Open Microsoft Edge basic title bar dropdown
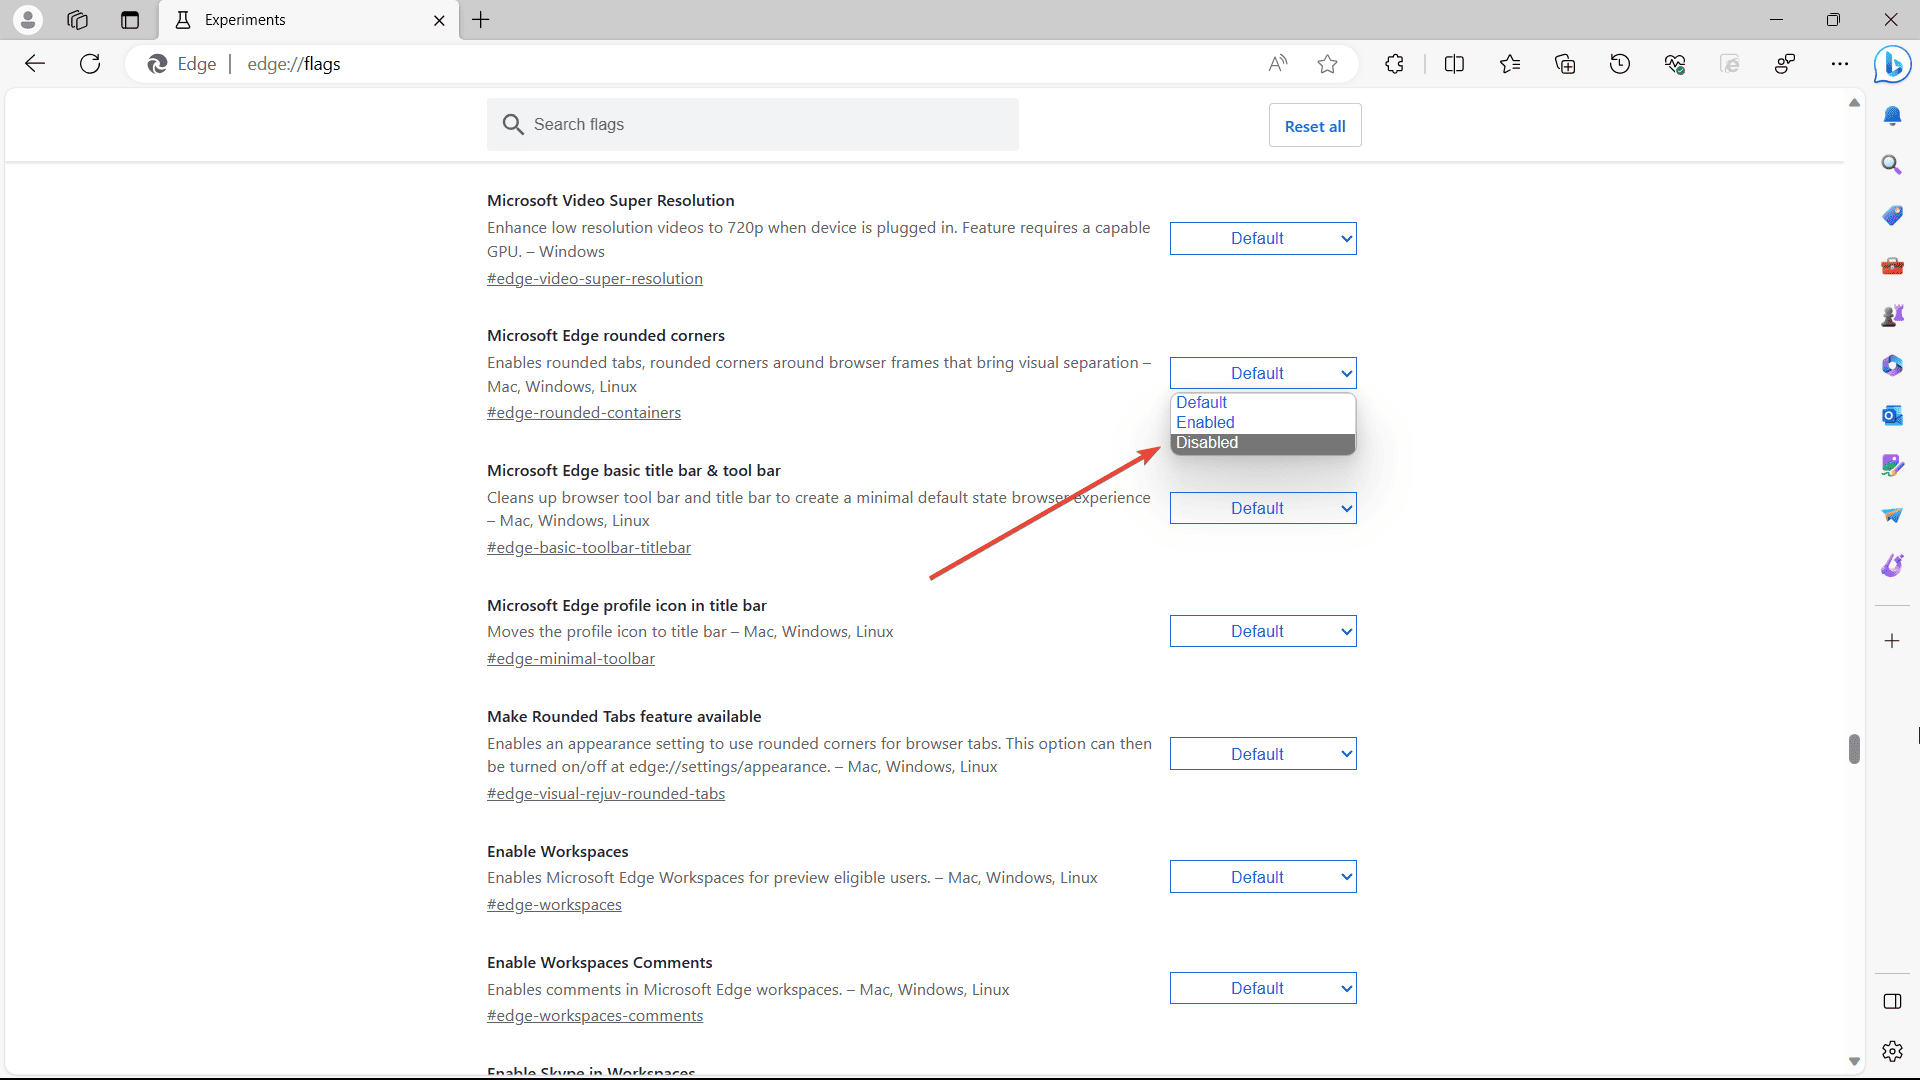This screenshot has height=1080, width=1920. click(x=1261, y=508)
